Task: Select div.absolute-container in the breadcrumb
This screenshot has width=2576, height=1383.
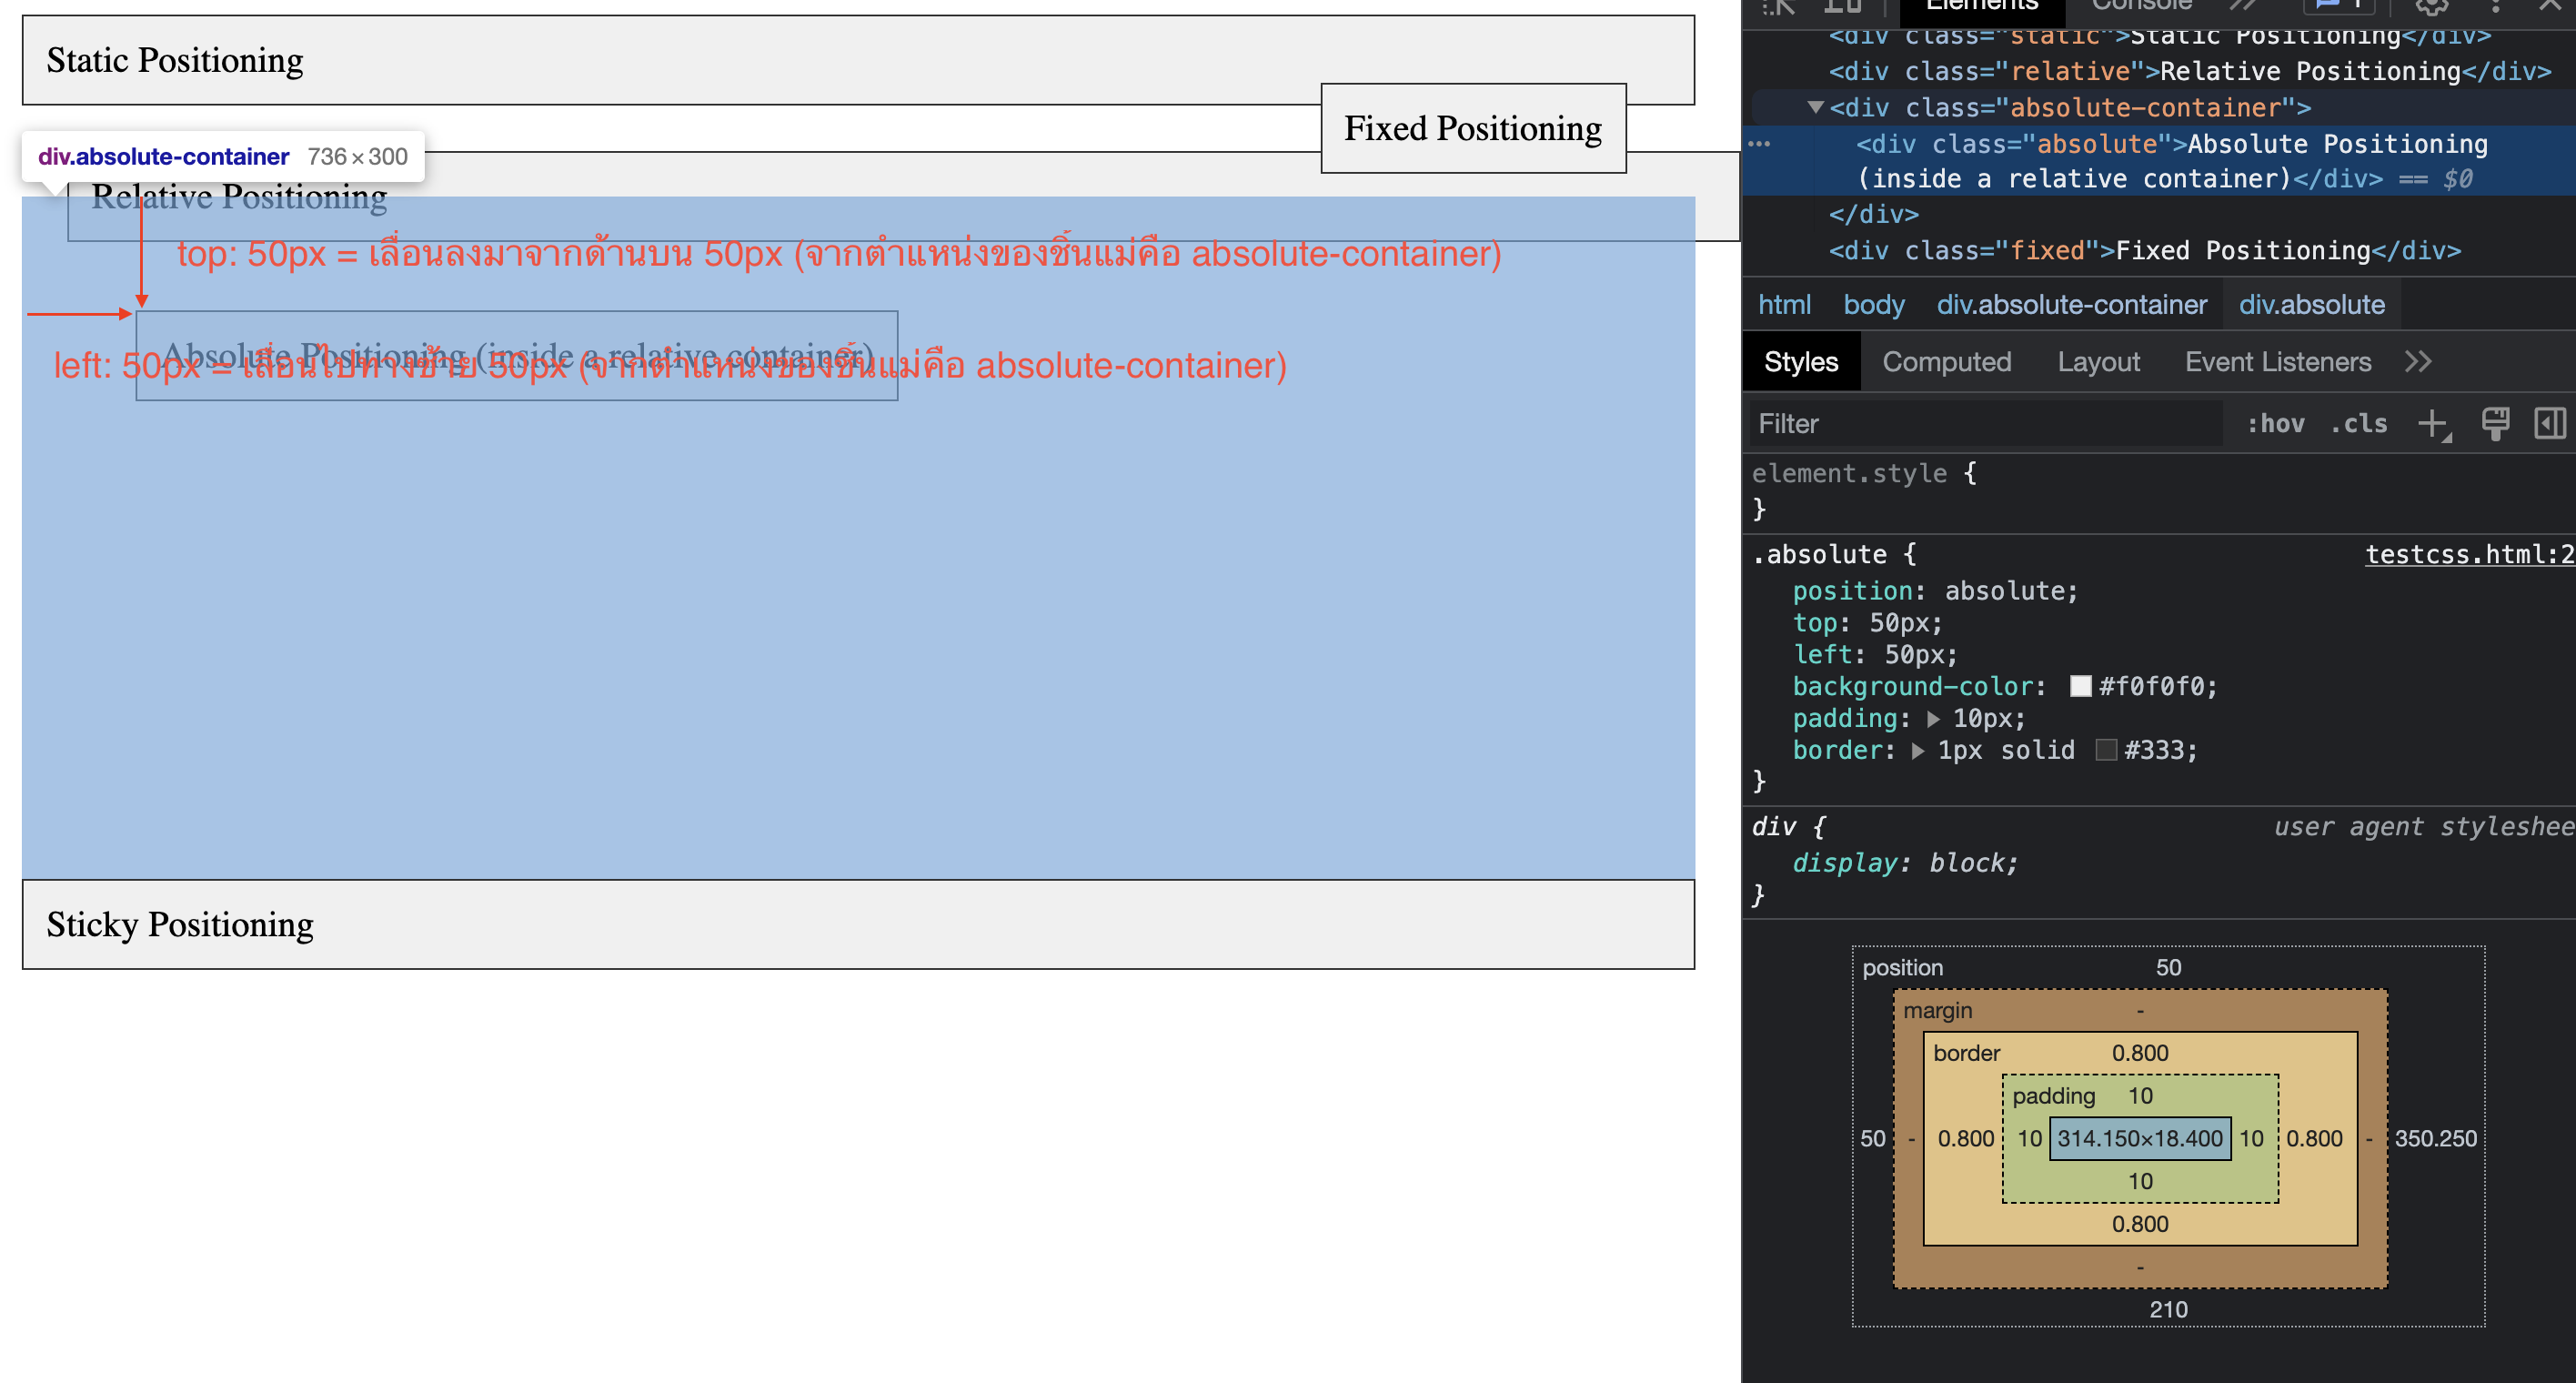Action: click(x=2071, y=305)
